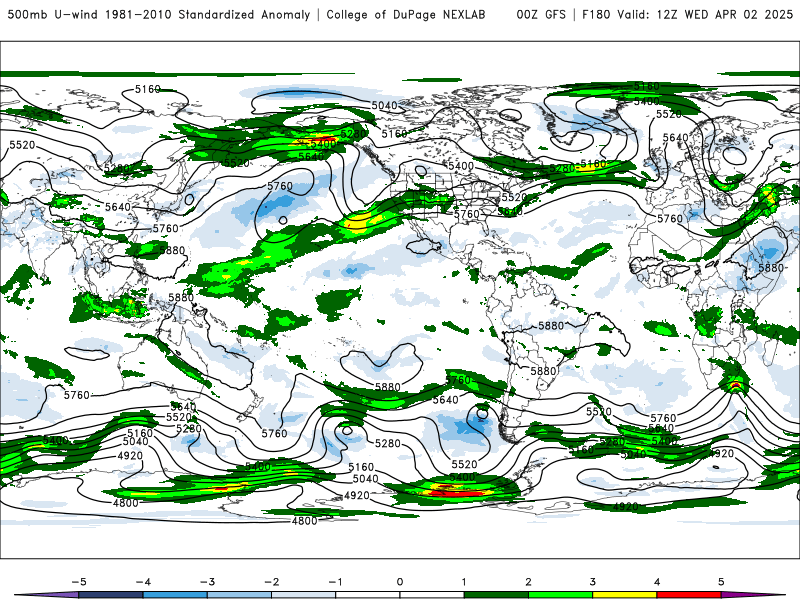Screen dimensions: 800x600
Task: Pick the pale blue -2 to -1 colorbar segment
Action: [304, 595]
